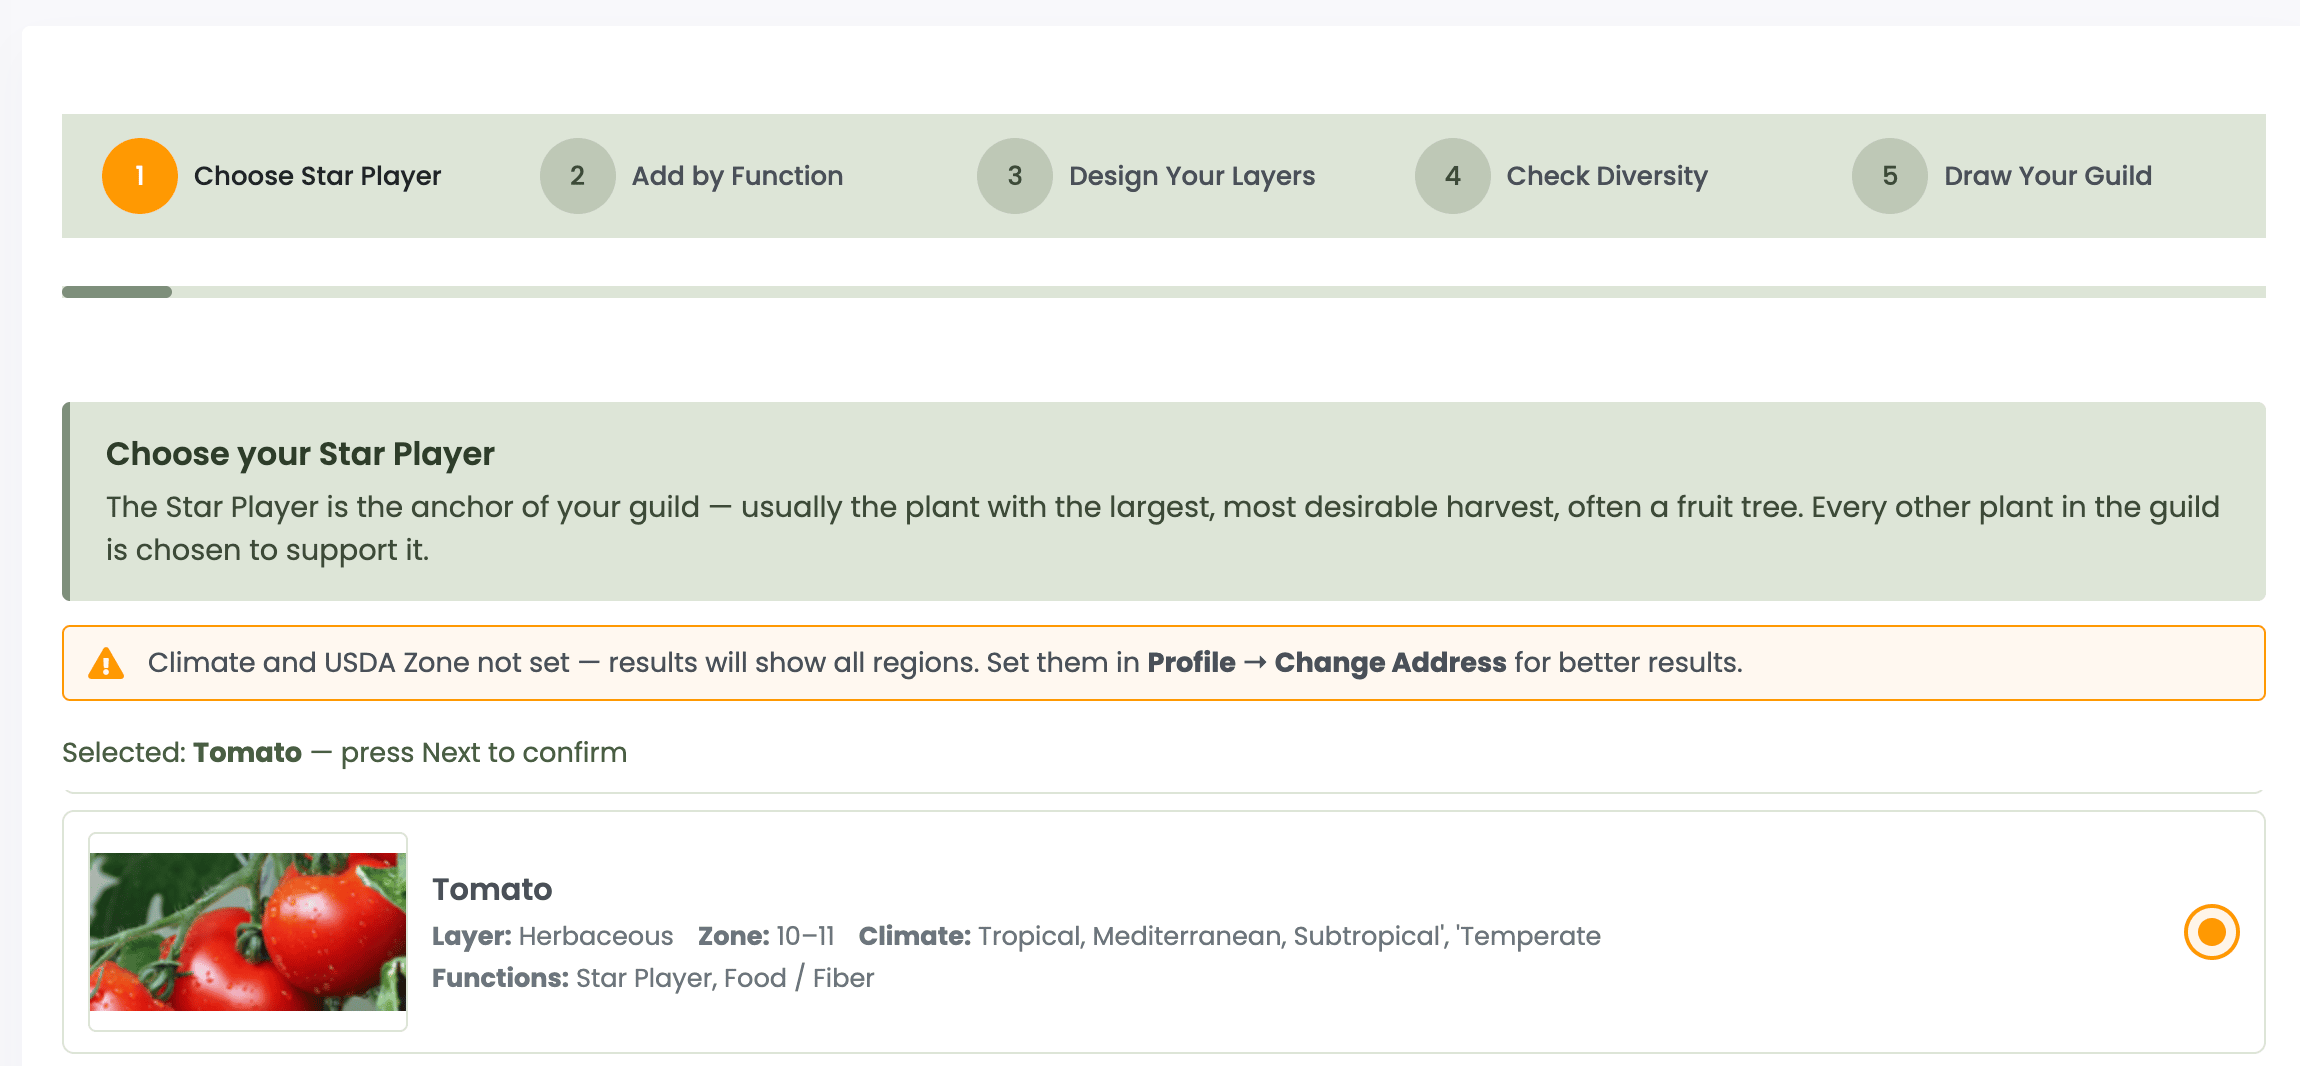Click the bold Profile text in warning
The image size is (2300, 1066).
click(x=1191, y=663)
